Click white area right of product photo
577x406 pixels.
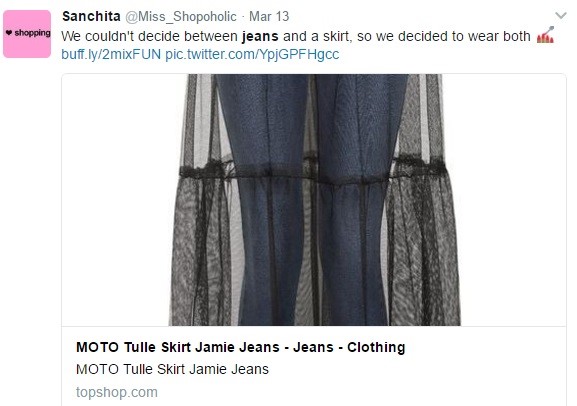[x=513, y=200]
